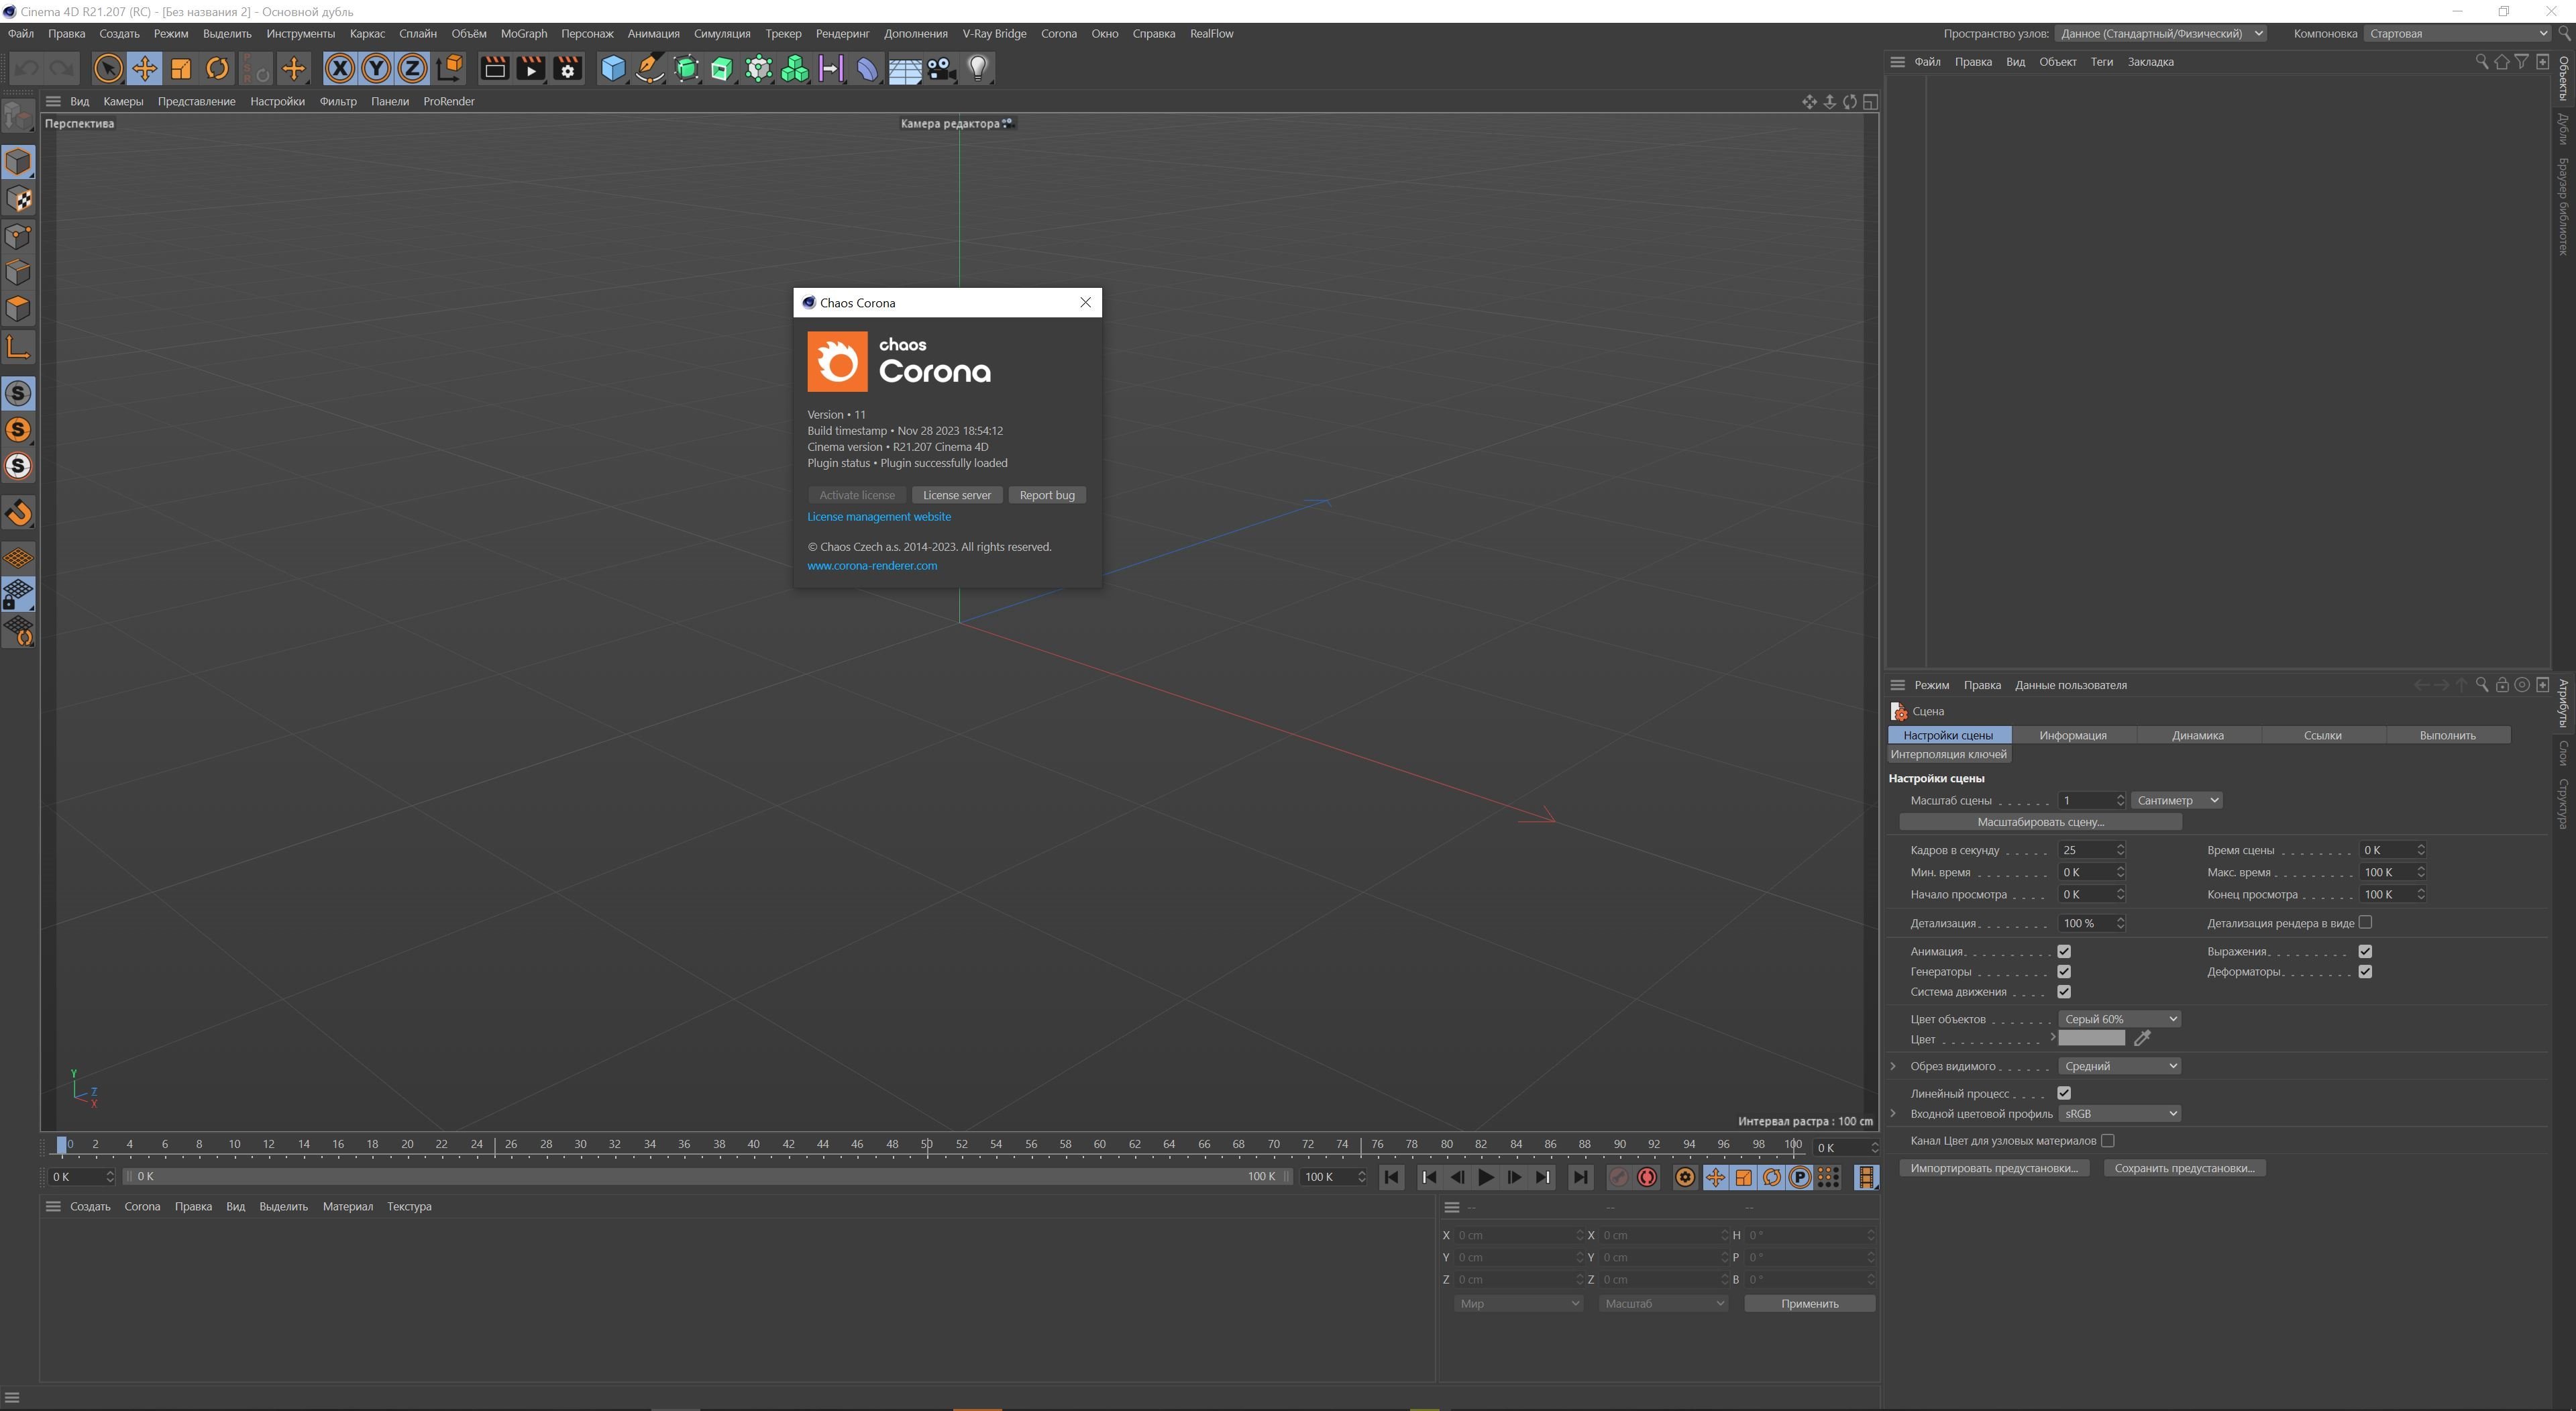Screen dimensions: 2576x1411
Task: Disable the Деформаторы checkbox
Action: tap(2365, 972)
